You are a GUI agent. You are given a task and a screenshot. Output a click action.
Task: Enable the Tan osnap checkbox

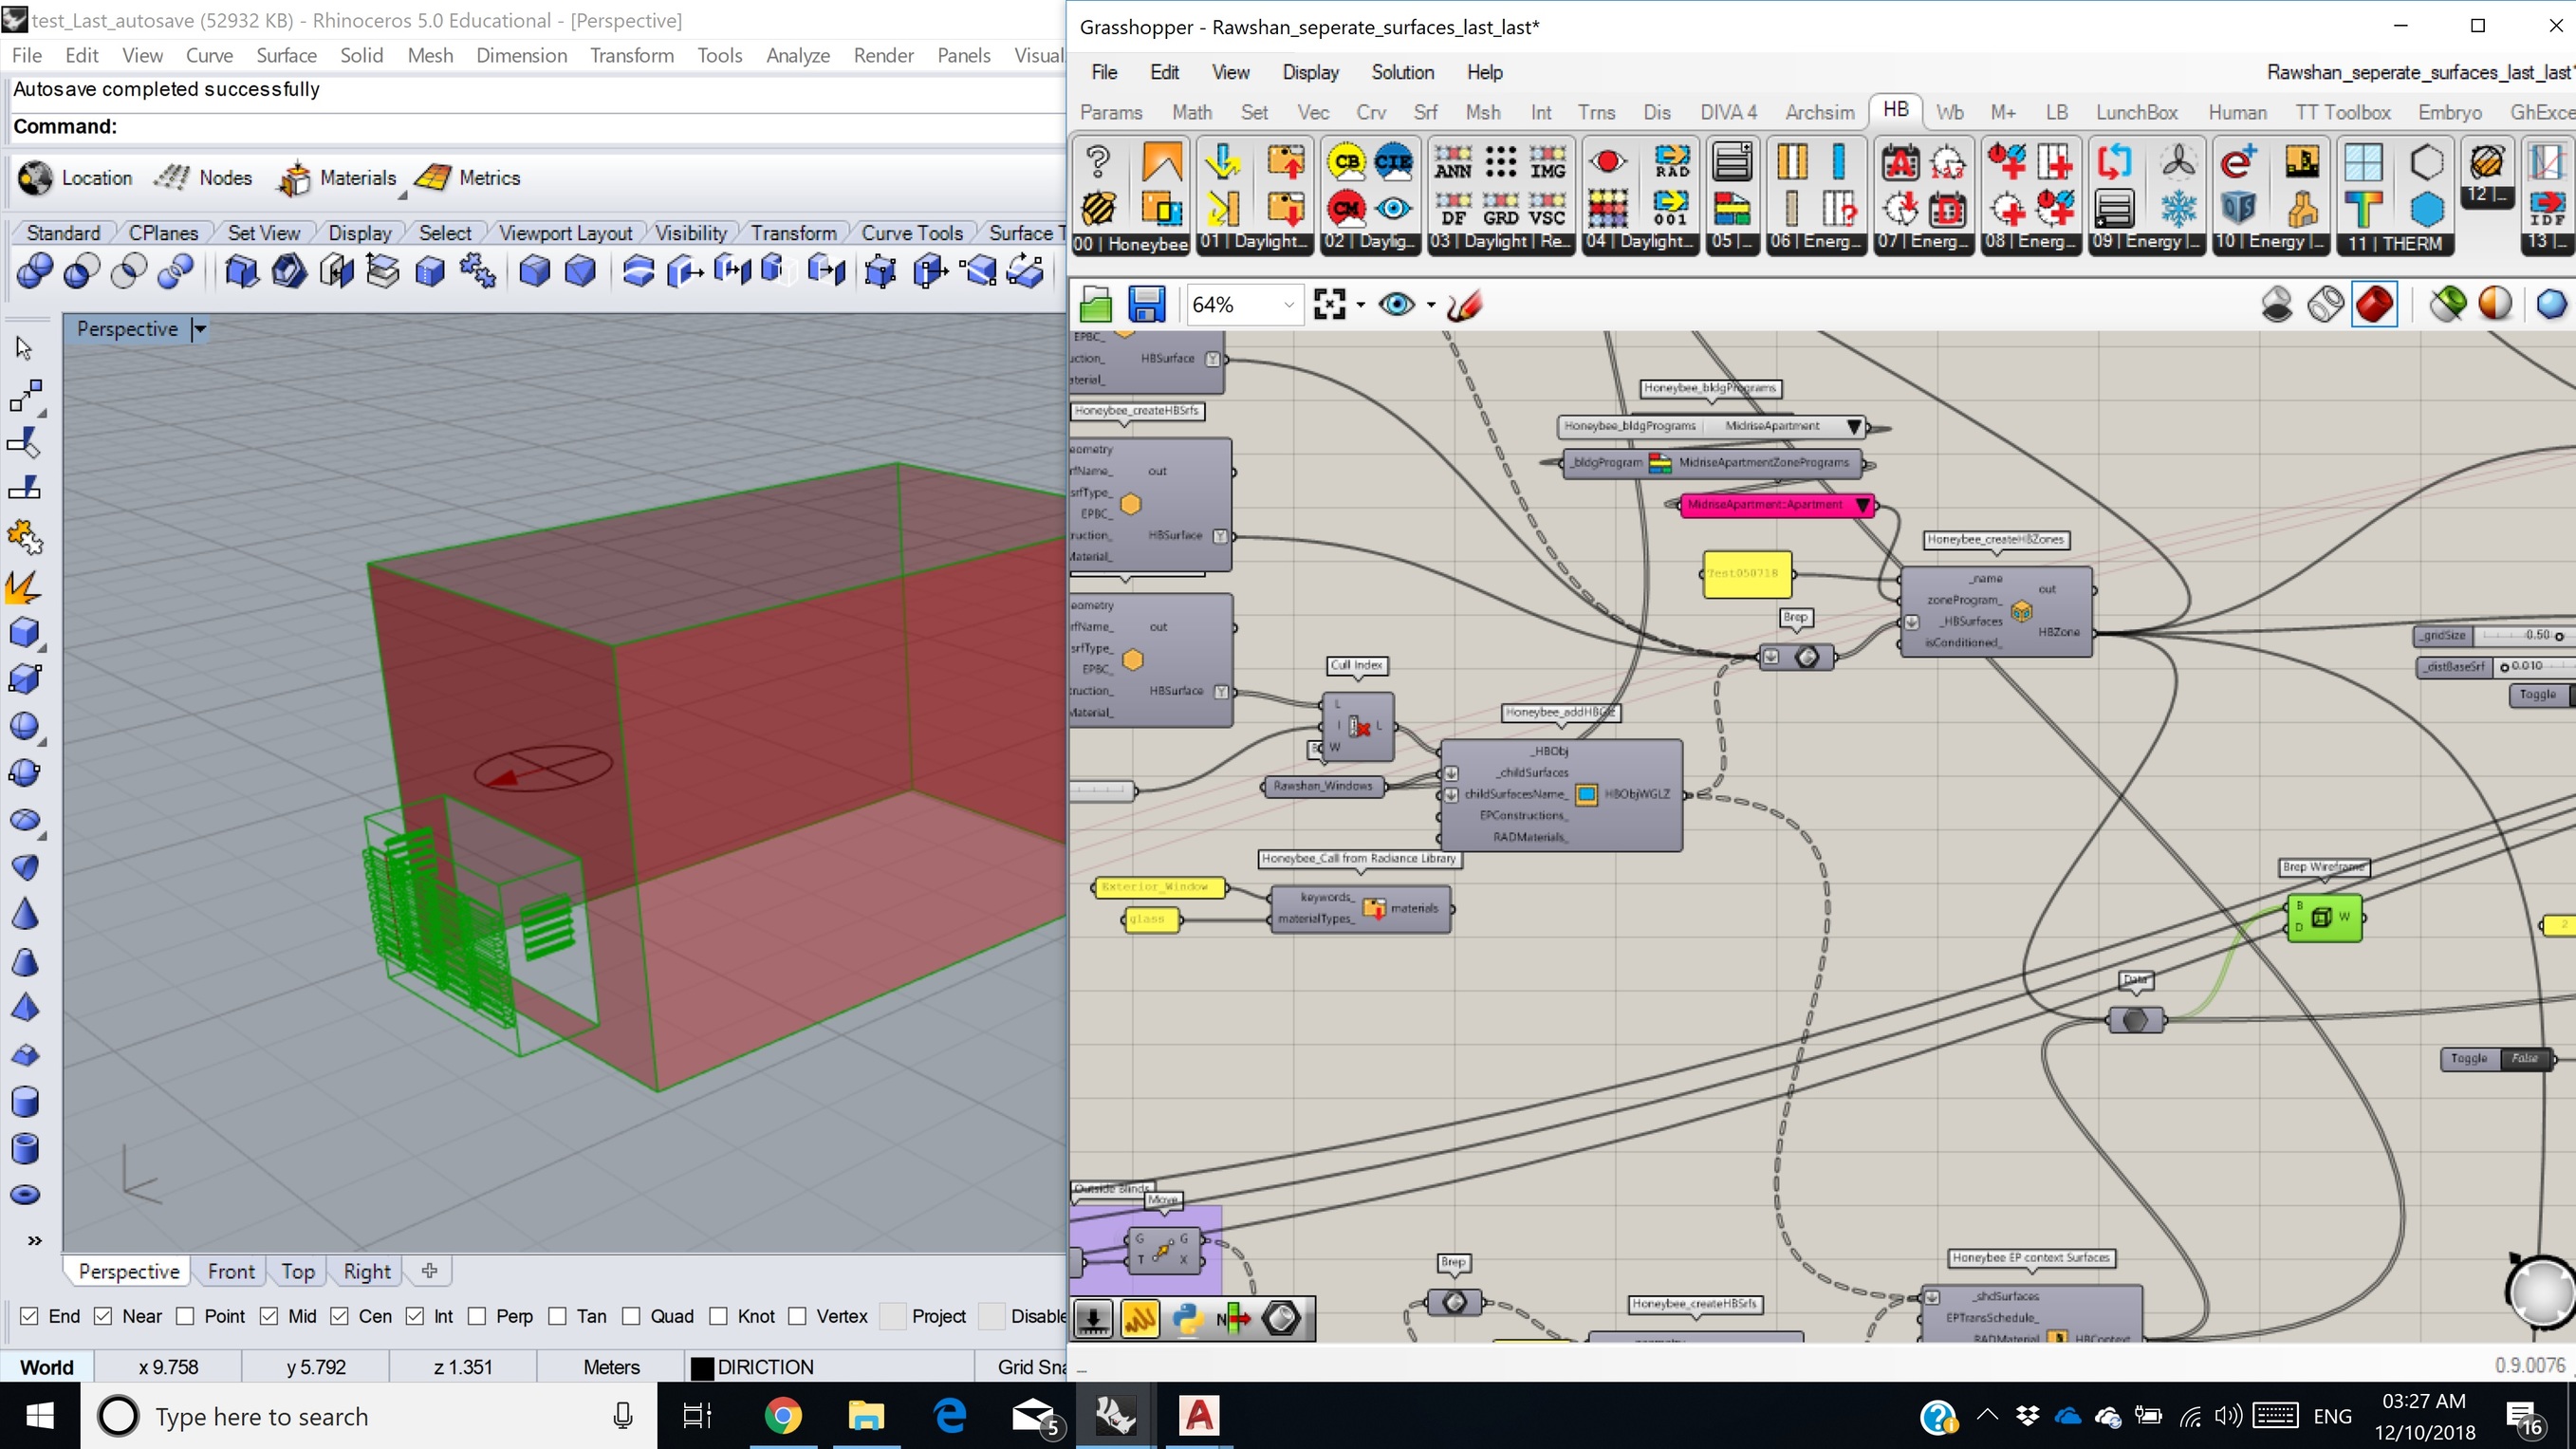[x=558, y=1316]
